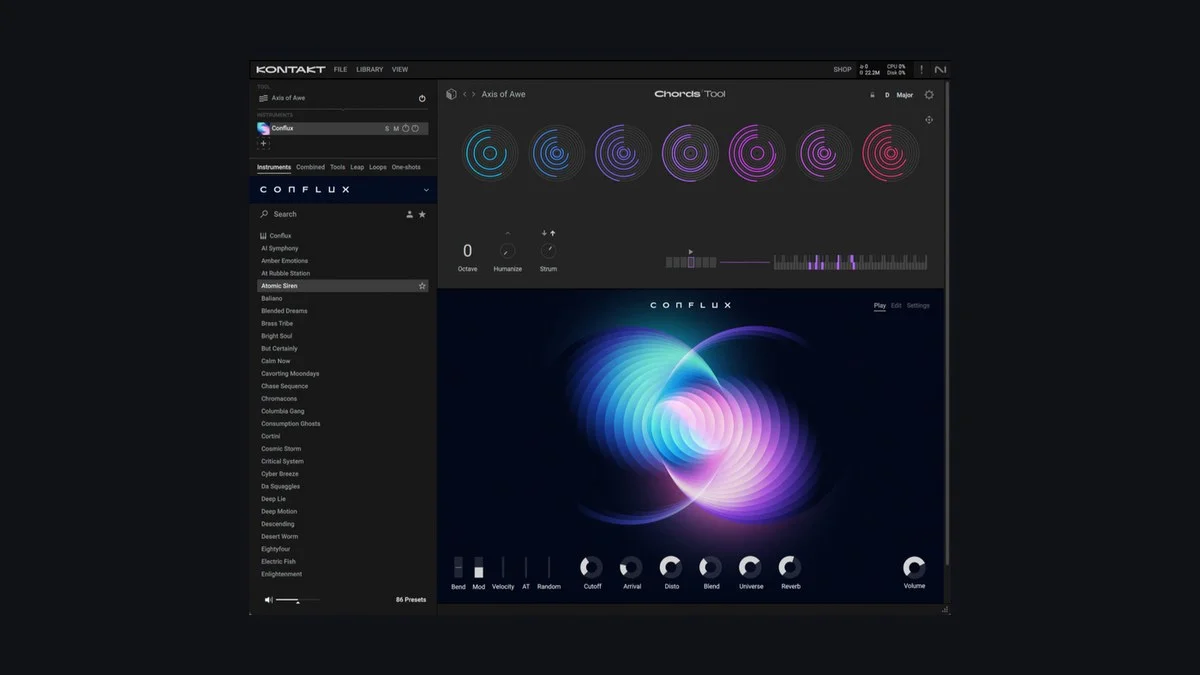Favorite the Atomic Siren preset star
Viewport: 1200px width, 675px height.
(x=422, y=286)
